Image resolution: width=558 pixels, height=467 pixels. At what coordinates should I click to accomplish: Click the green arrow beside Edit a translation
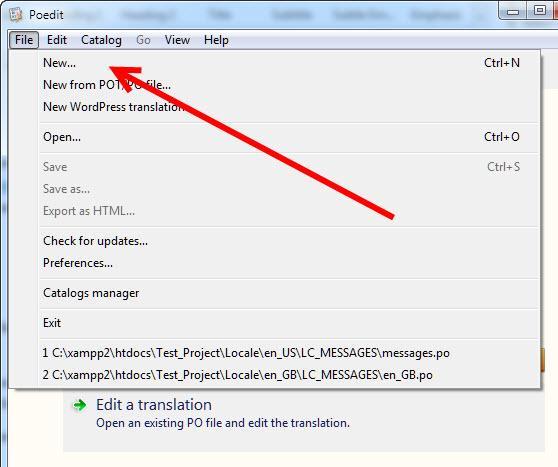80,405
